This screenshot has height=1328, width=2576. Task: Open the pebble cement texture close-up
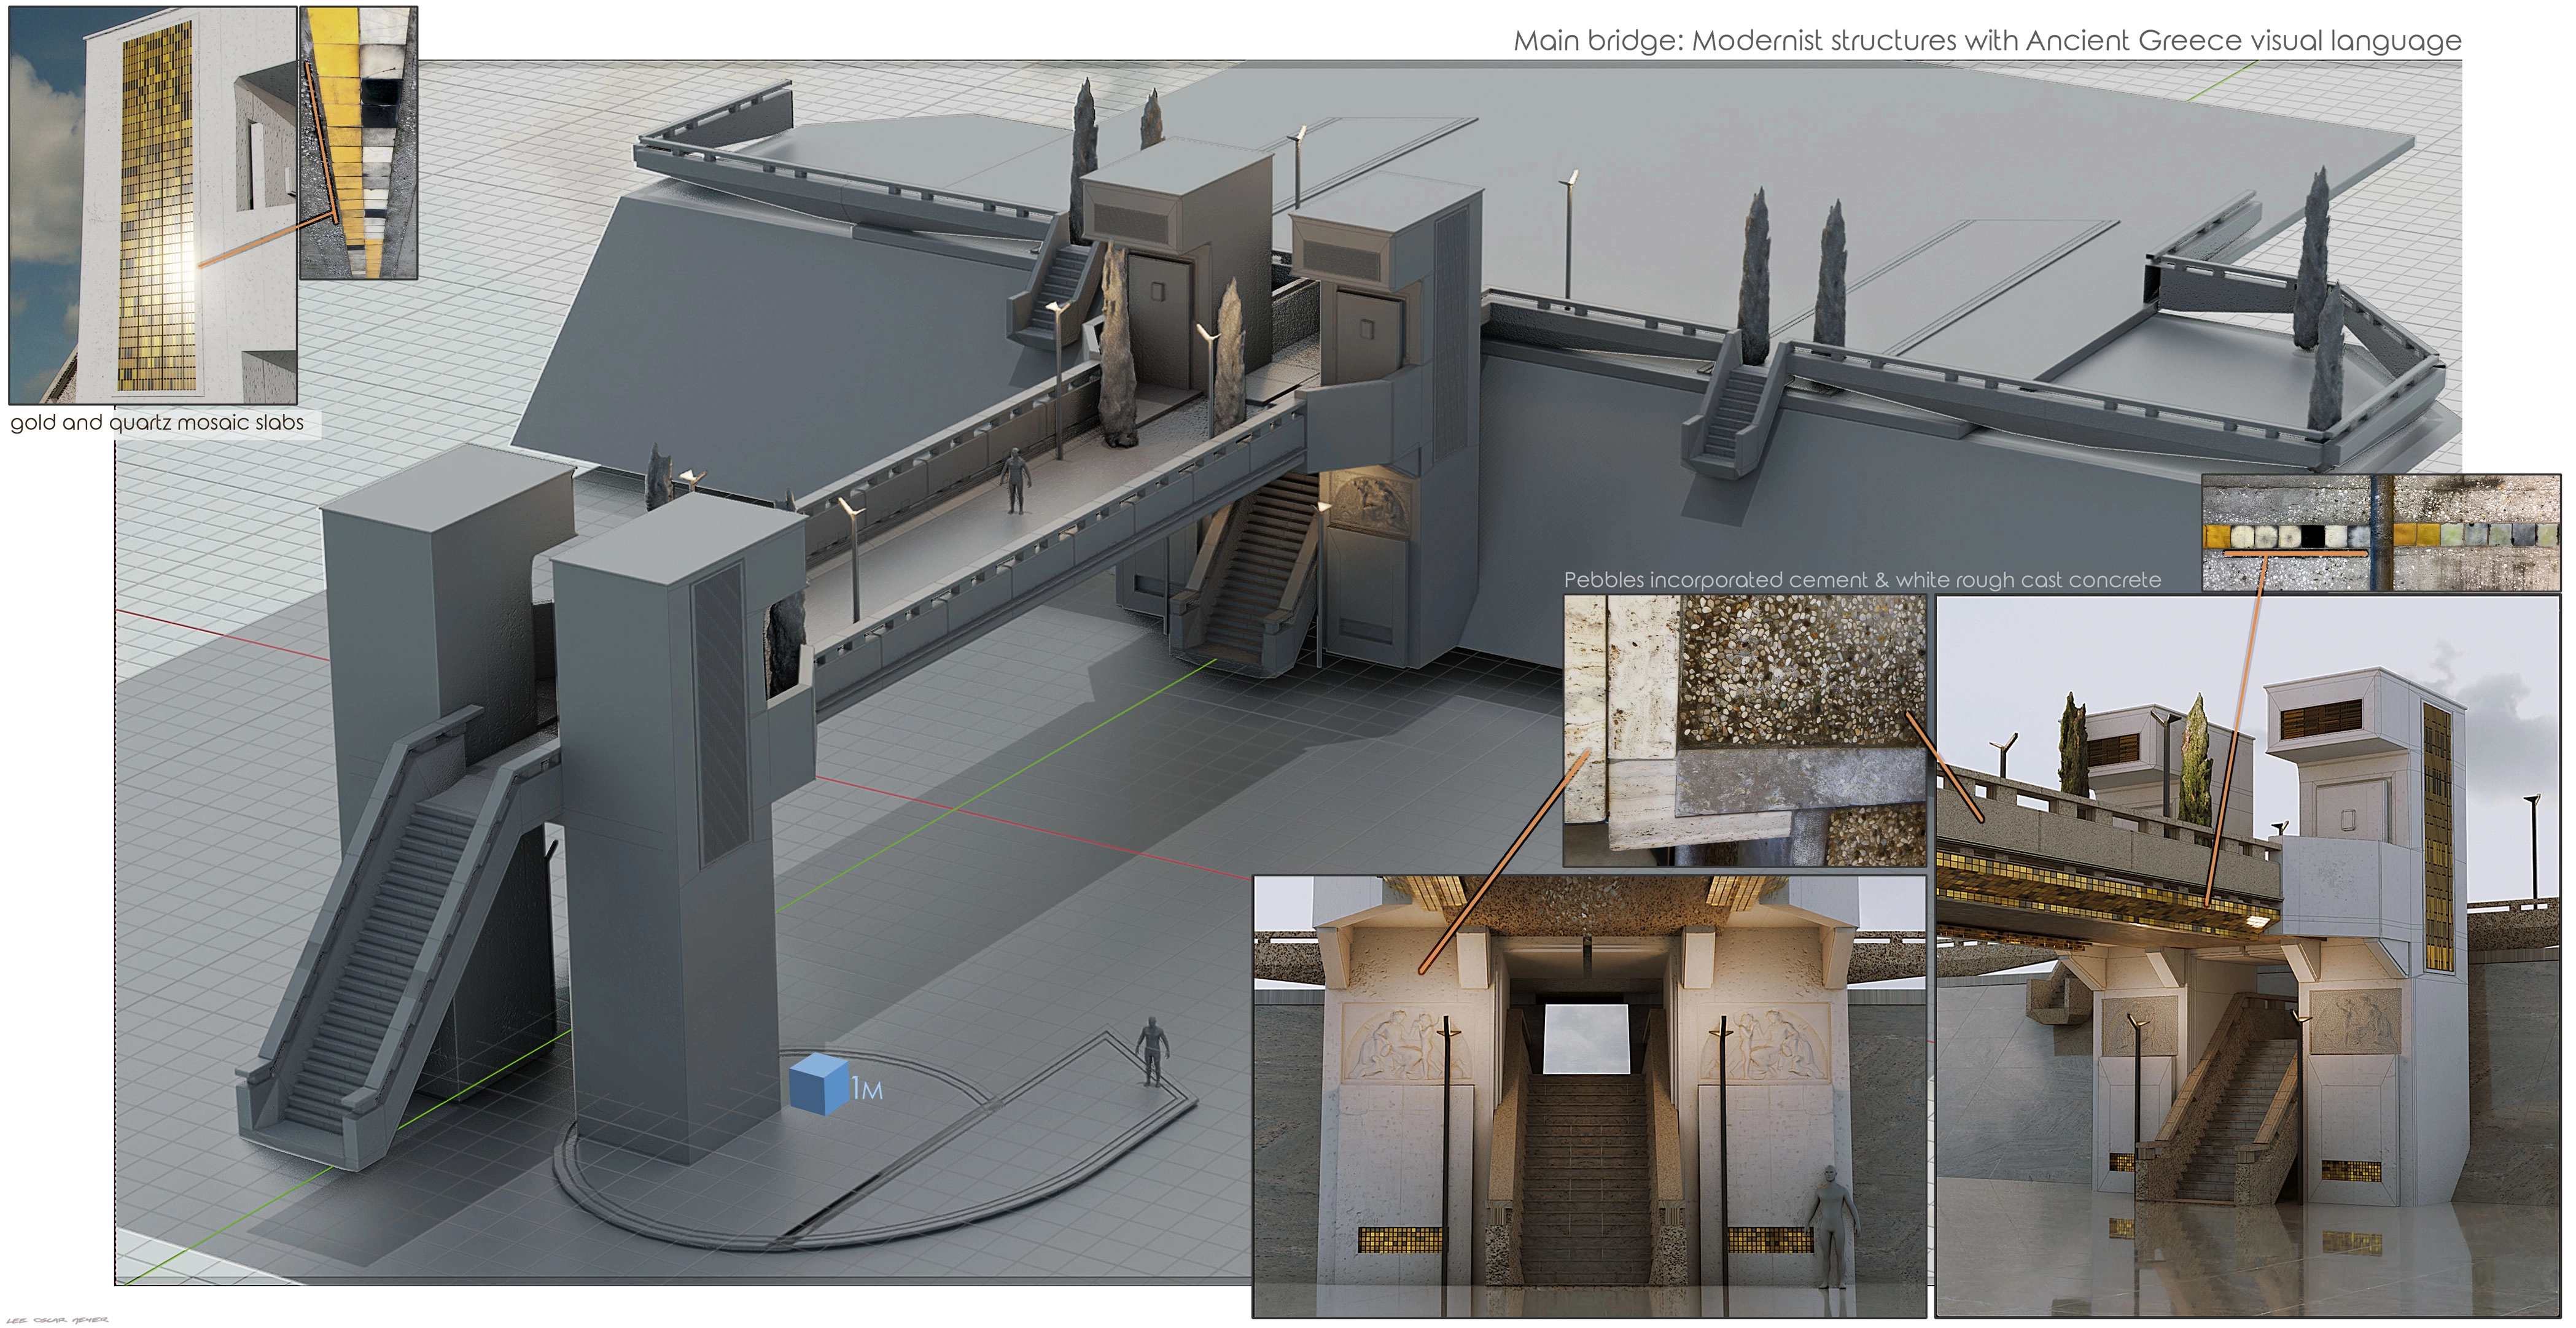[x=1744, y=730]
